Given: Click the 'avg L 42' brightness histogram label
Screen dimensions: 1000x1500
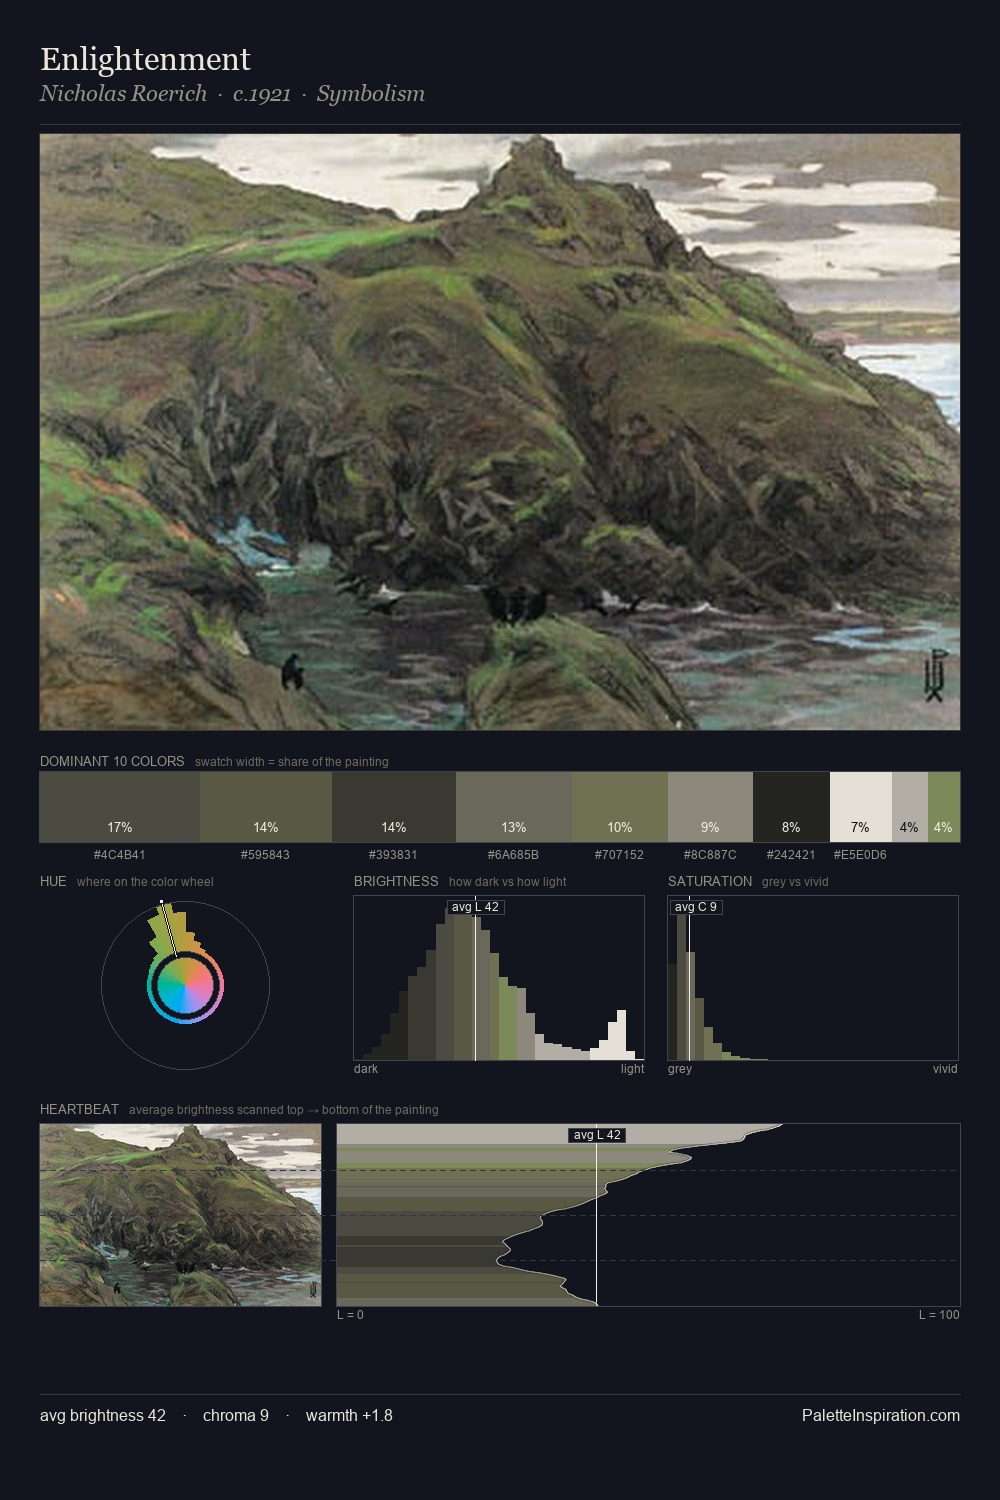Looking at the screenshot, I should [475, 907].
